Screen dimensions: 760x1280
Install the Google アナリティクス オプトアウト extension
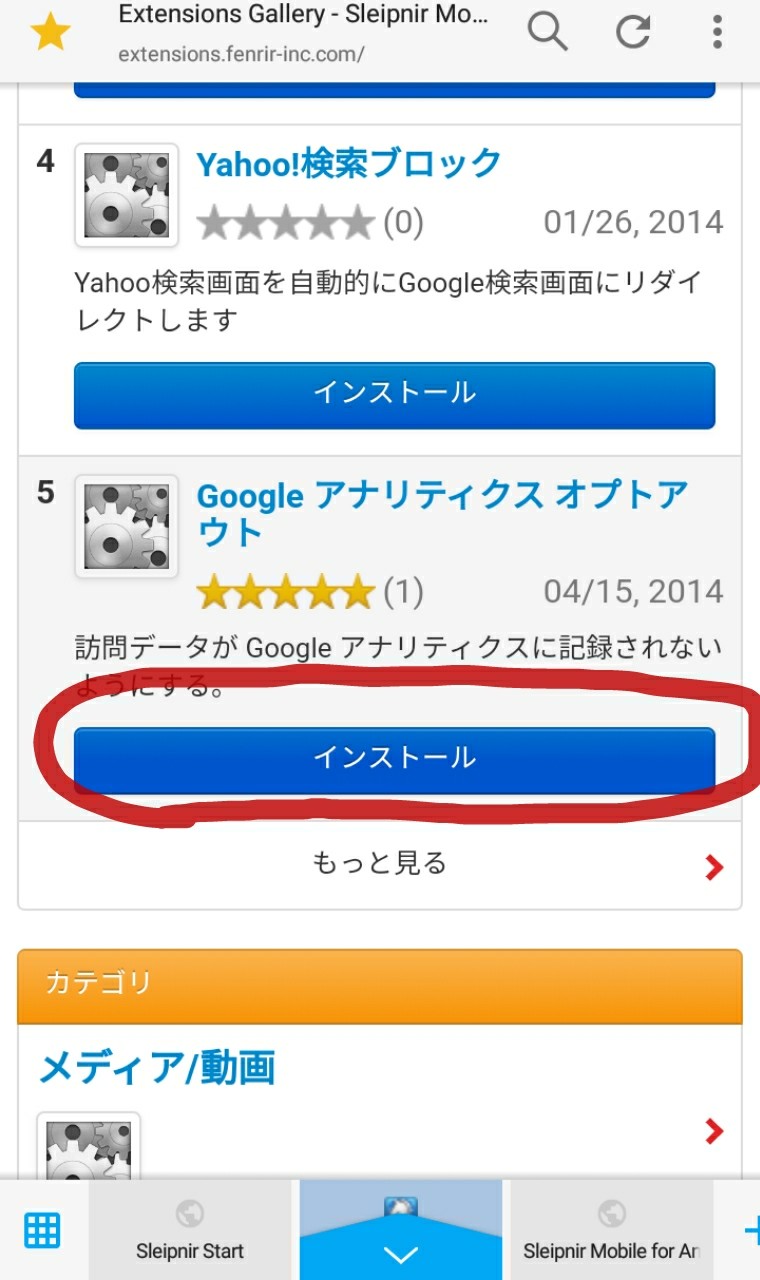tap(394, 760)
